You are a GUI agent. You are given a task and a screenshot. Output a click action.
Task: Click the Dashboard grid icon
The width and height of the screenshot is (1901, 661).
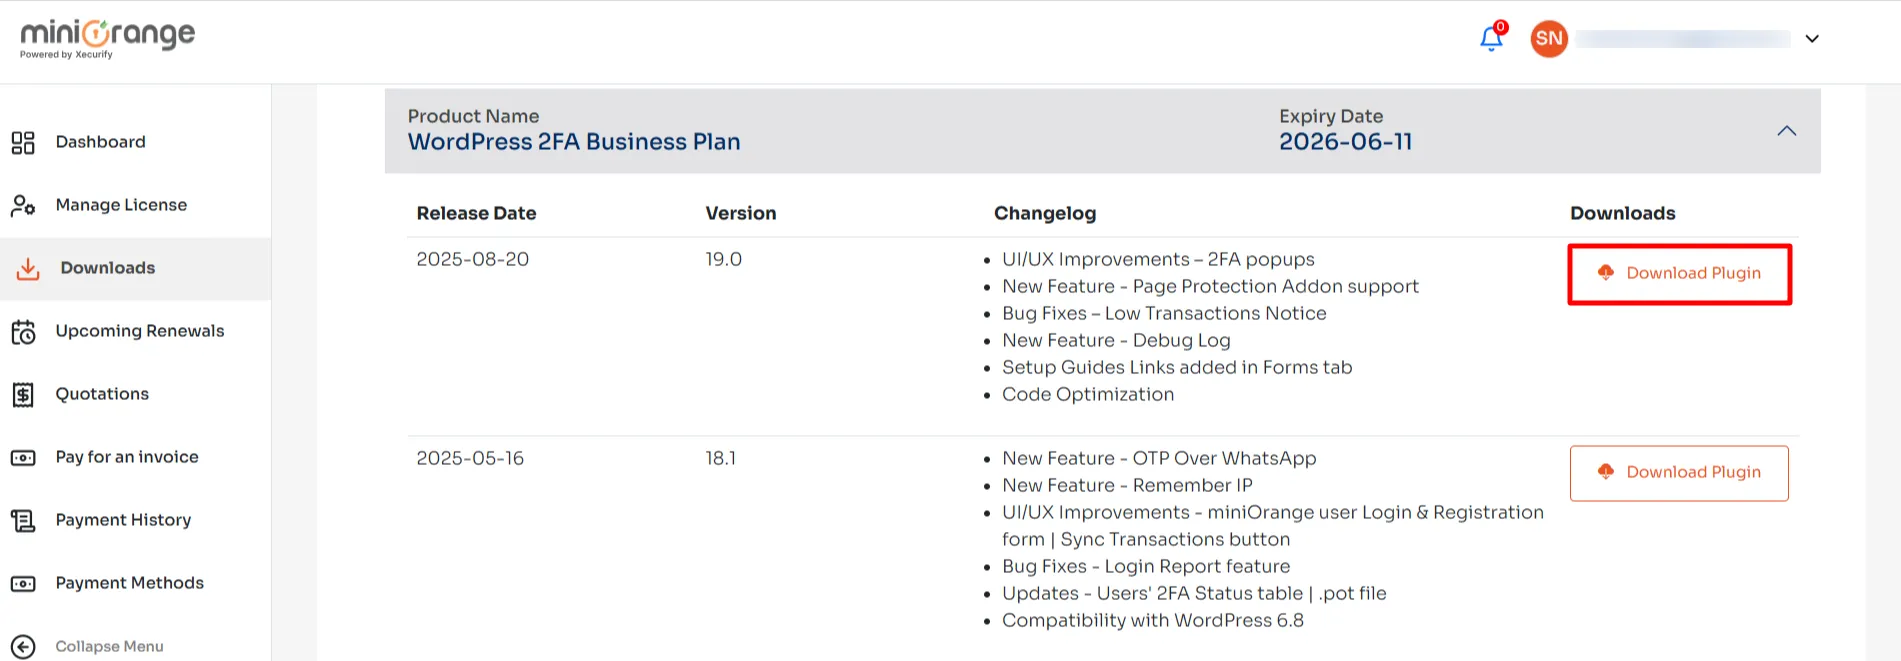[x=23, y=143]
